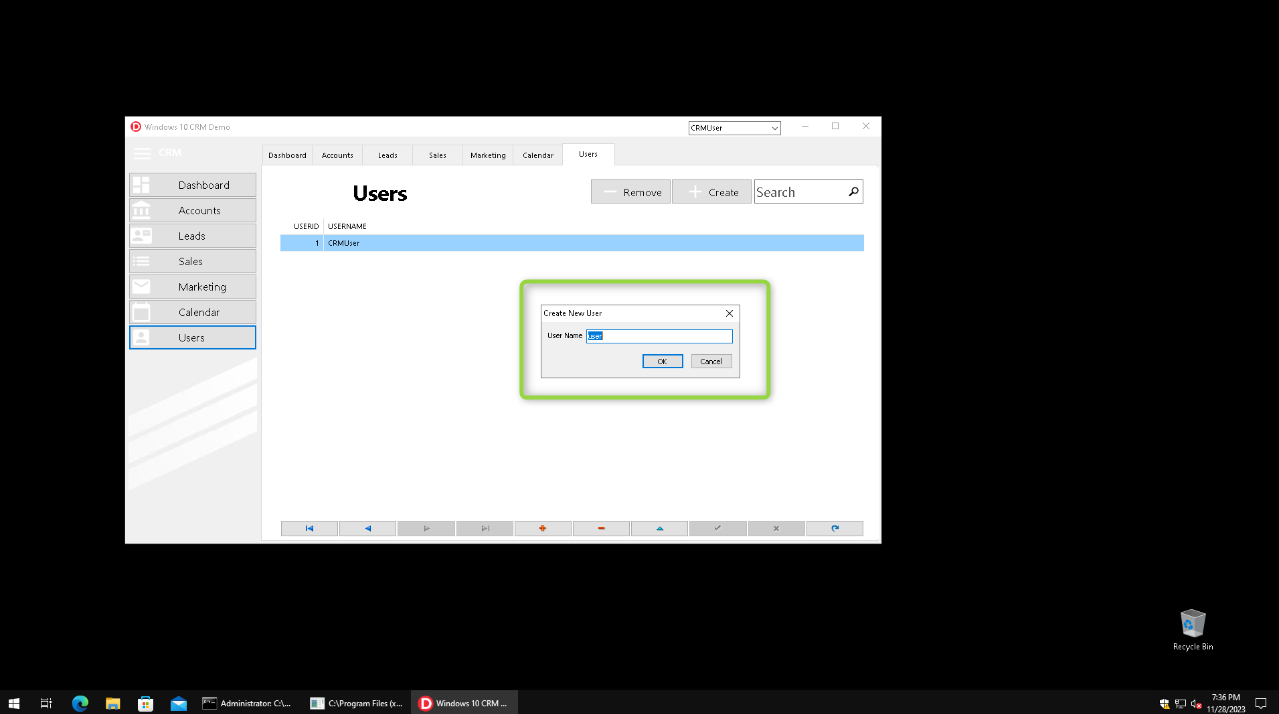
Task: Cancel the Create New User dialog
Action: point(711,361)
